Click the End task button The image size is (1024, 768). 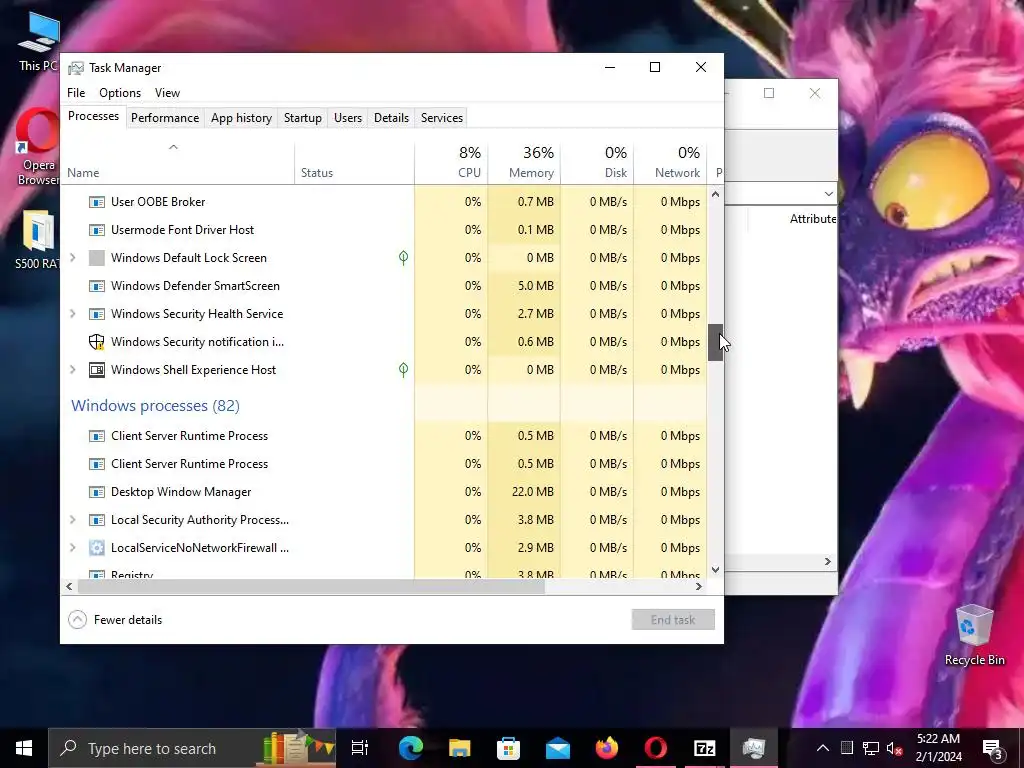click(x=673, y=620)
